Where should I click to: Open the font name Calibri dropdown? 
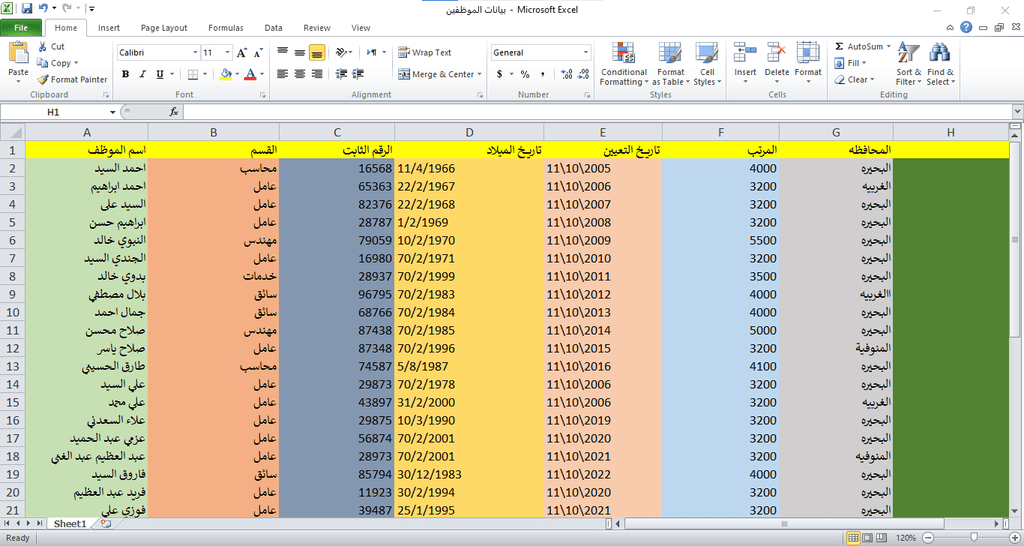(x=195, y=52)
